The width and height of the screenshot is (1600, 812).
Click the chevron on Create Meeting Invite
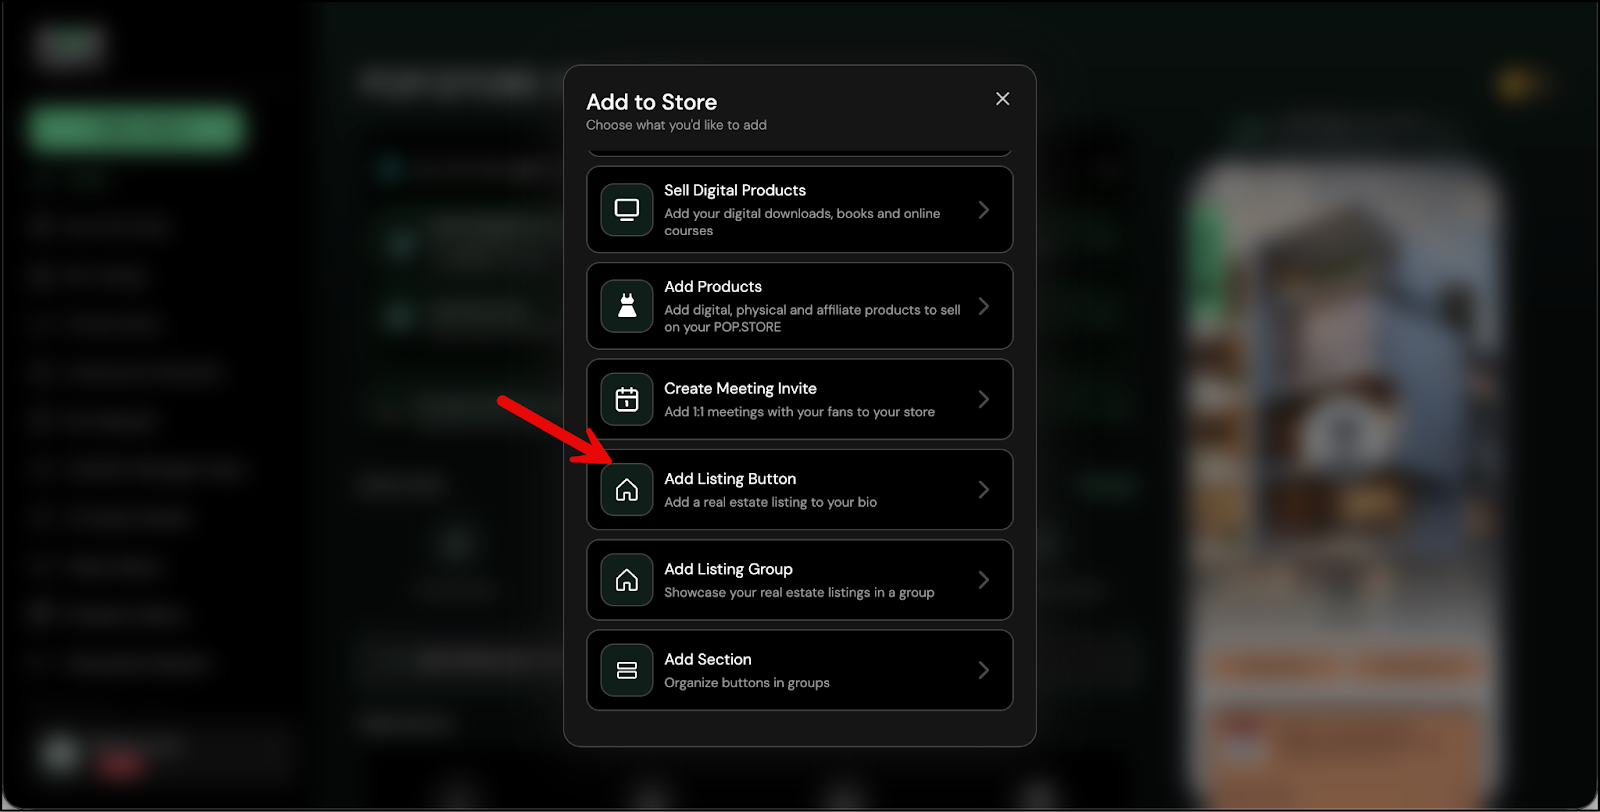tap(983, 399)
